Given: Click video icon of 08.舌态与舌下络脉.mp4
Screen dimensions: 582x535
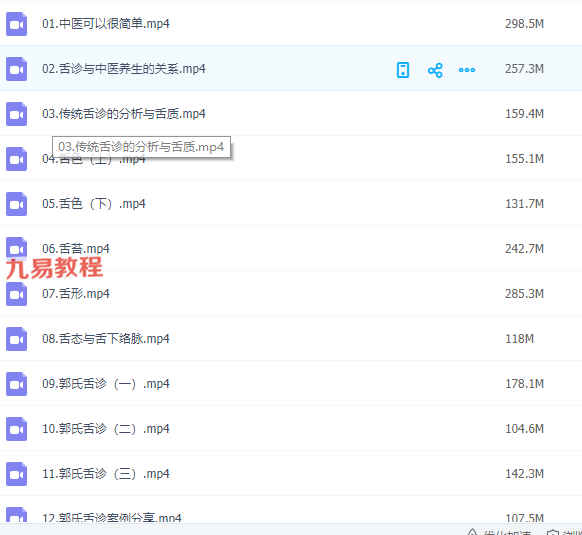Looking at the screenshot, I should click(16, 339).
